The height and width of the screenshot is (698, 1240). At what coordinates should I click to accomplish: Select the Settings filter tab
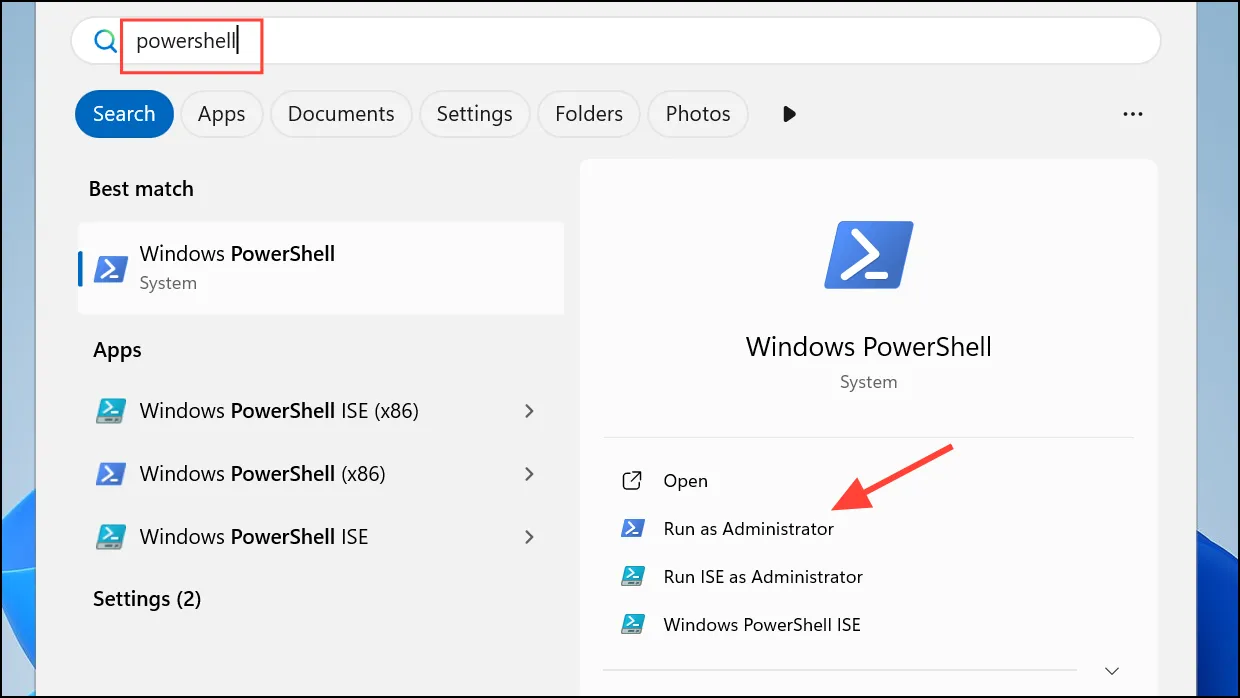474,114
